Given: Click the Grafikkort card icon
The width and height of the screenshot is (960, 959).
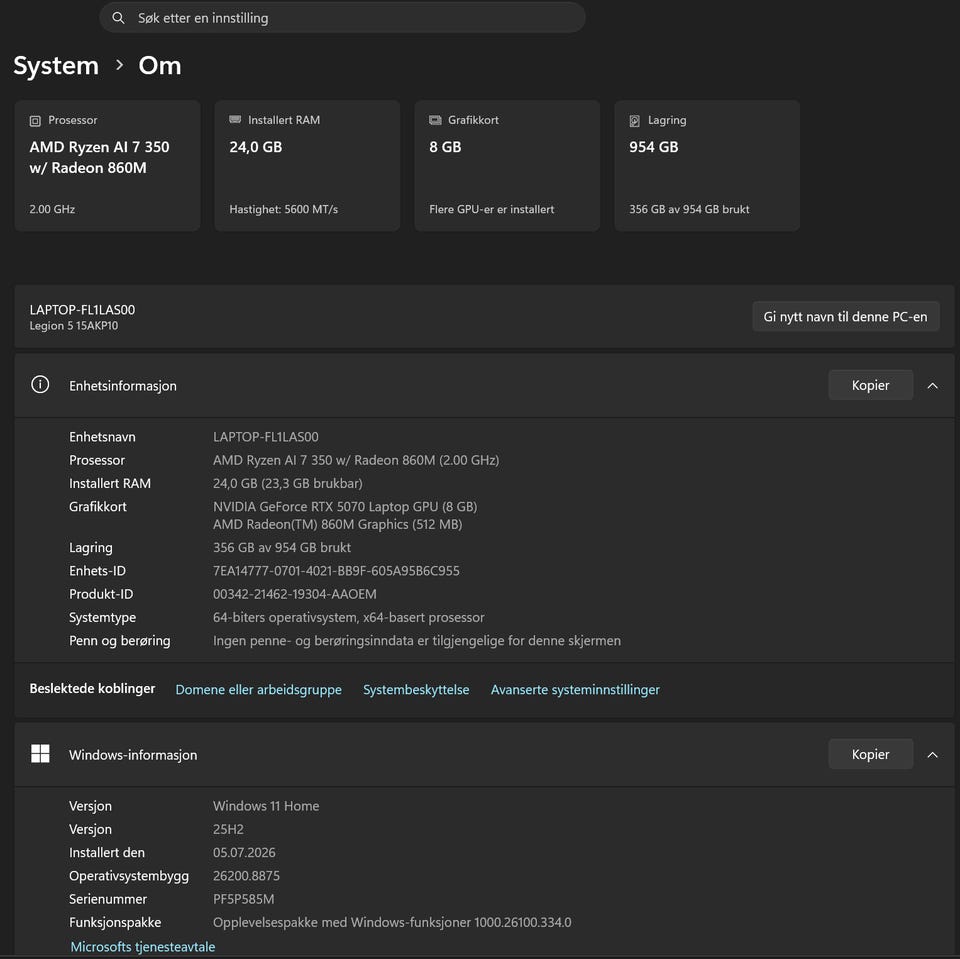Looking at the screenshot, I should [435, 120].
